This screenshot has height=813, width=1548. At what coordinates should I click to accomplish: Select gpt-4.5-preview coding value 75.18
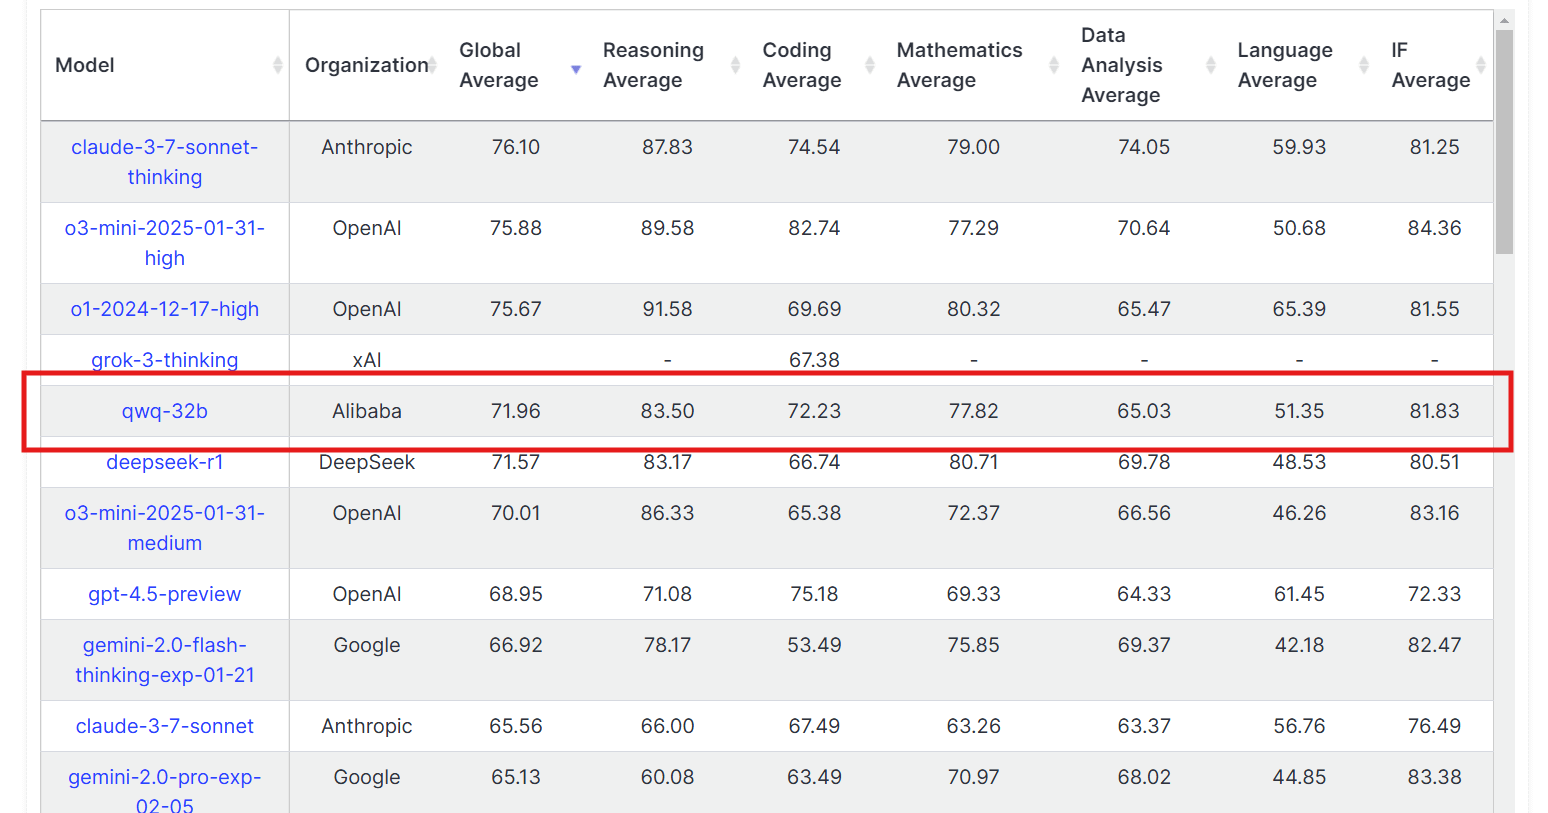pyautogui.click(x=814, y=594)
